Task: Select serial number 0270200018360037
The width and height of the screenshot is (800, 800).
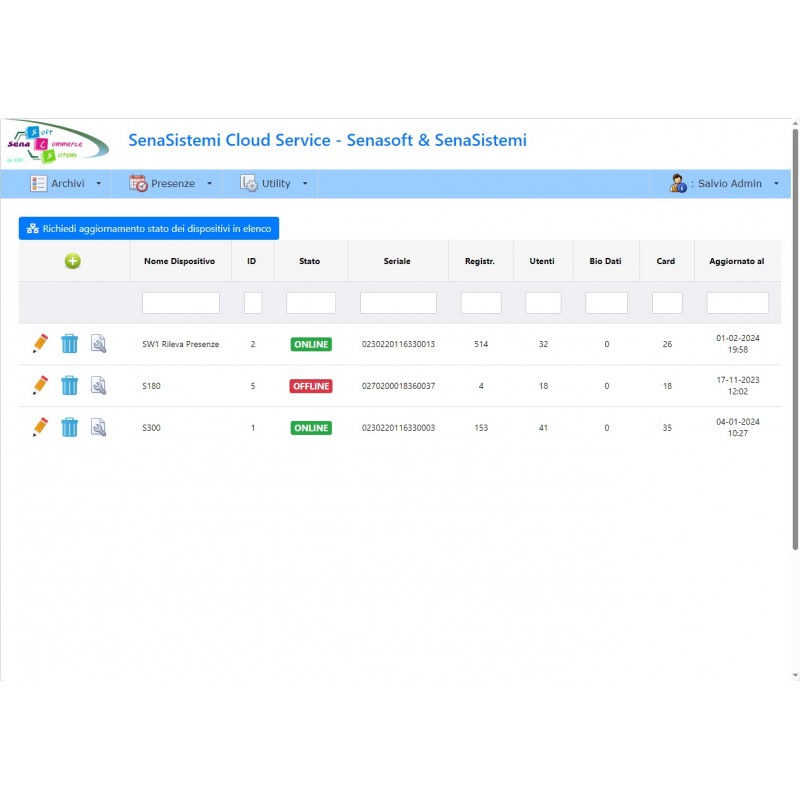Action: pos(398,386)
